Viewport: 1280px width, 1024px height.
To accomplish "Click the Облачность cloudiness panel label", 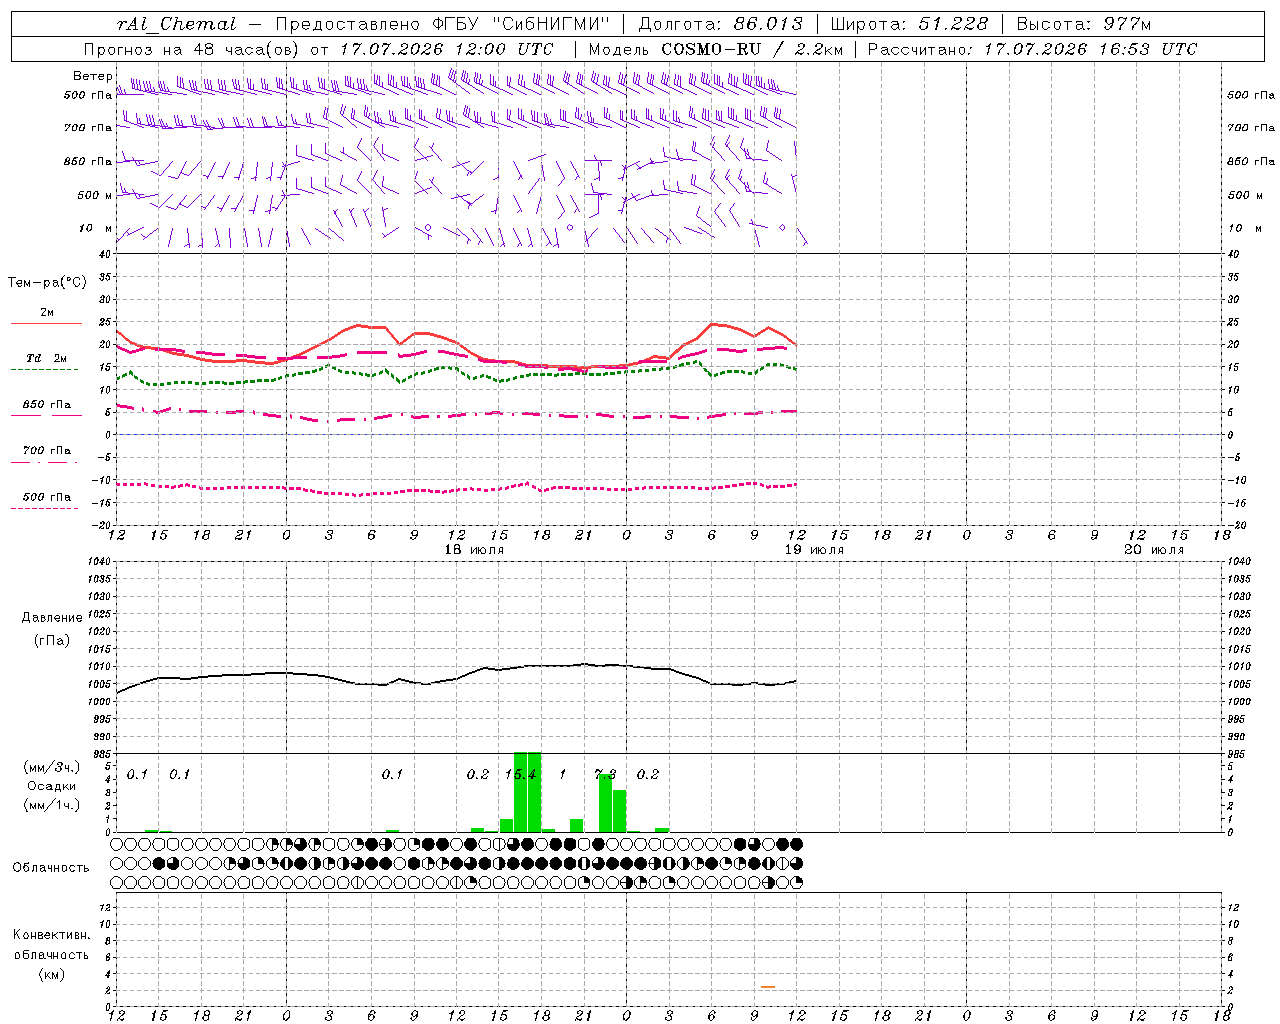I will tap(50, 868).
